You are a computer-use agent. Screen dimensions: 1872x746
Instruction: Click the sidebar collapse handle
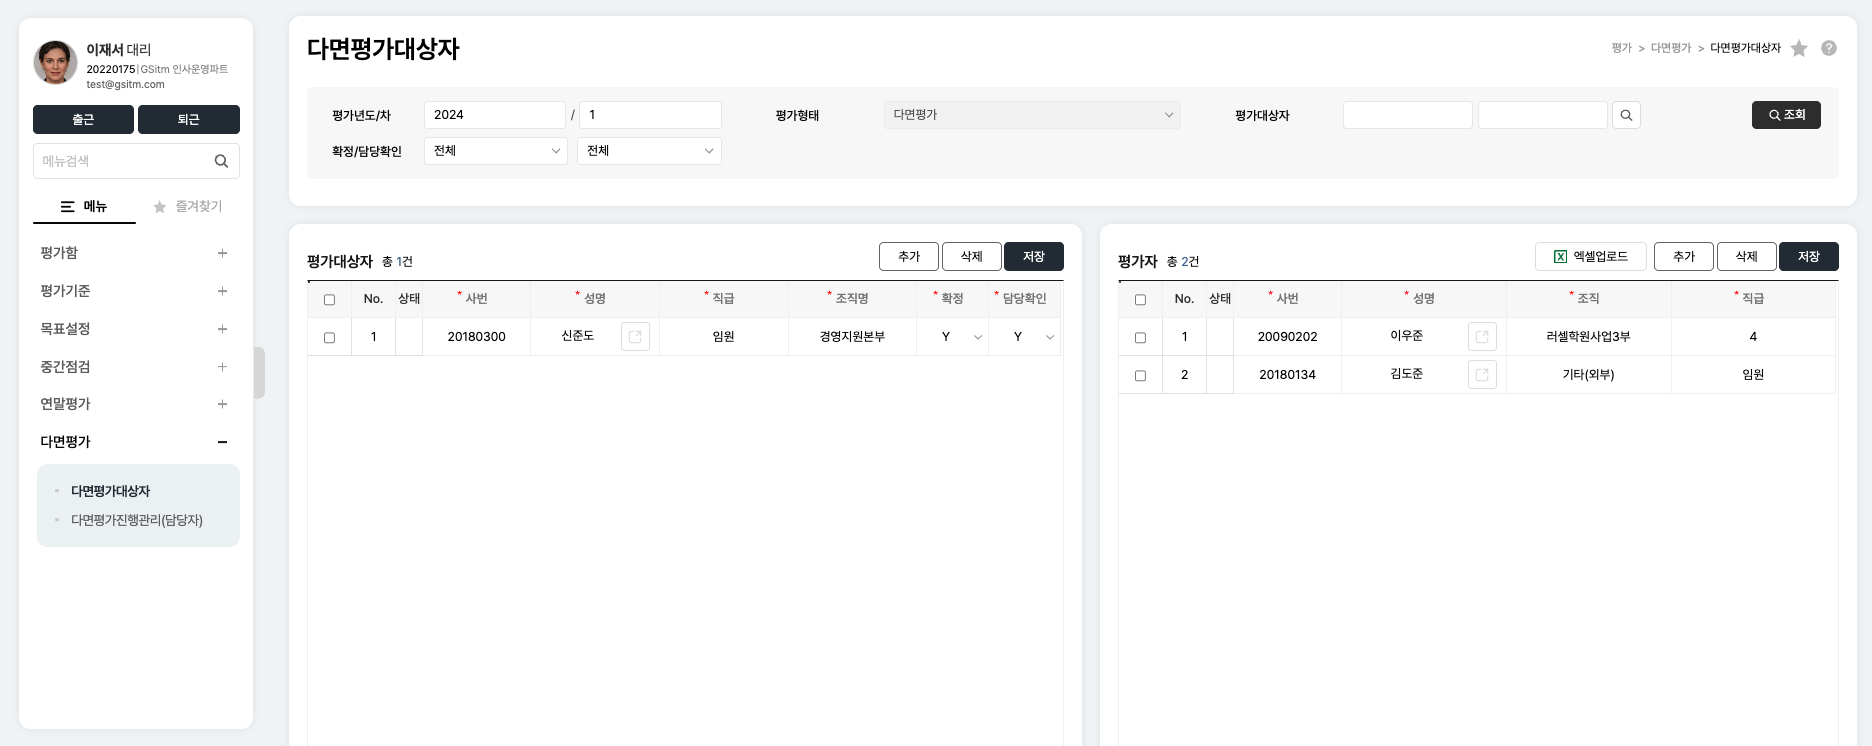point(259,372)
